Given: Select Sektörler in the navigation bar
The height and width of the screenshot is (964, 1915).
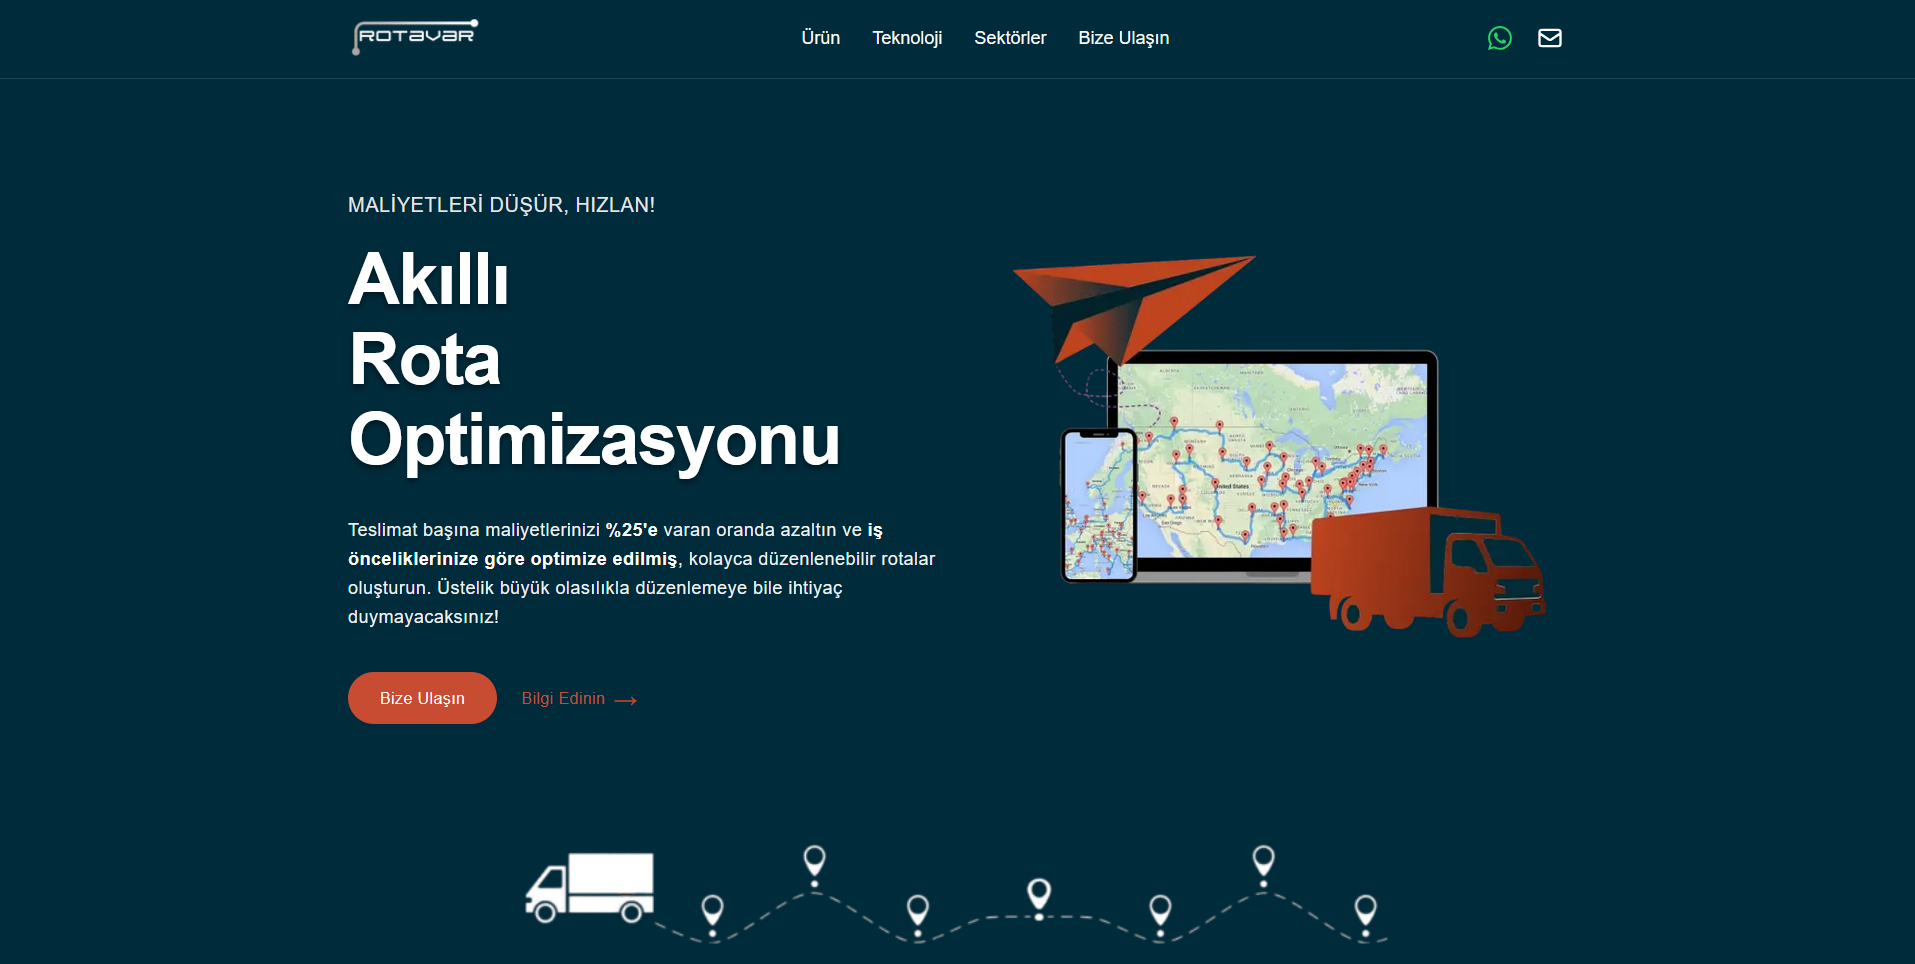Looking at the screenshot, I should (1010, 38).
